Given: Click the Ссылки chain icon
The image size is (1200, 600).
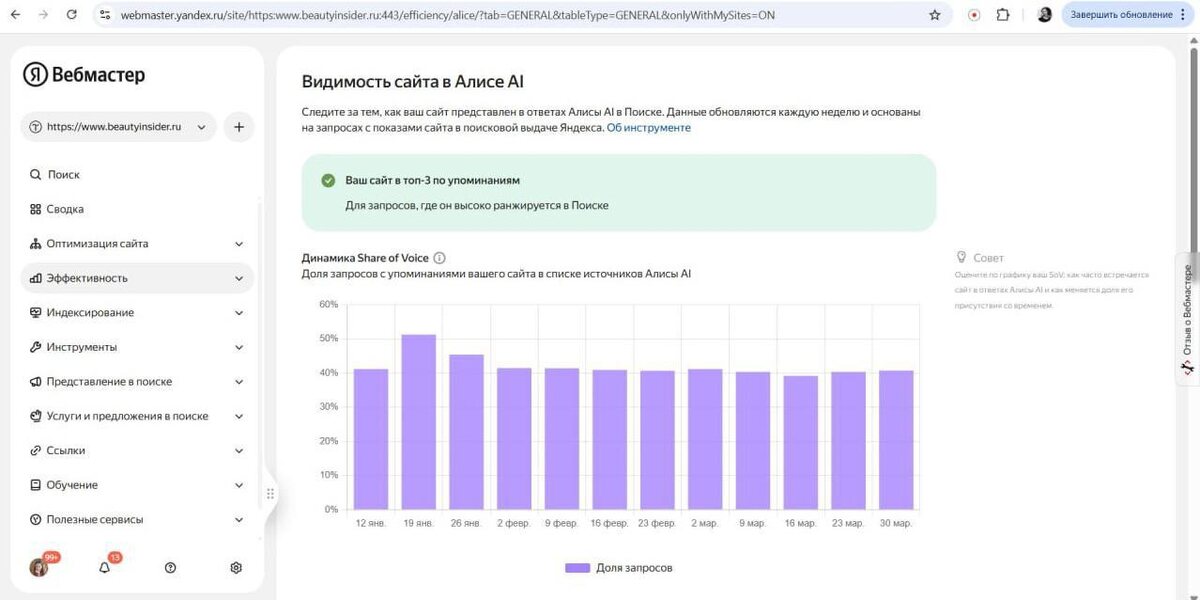Looking at the screenshot, I should pyautogui.click(x=36, y=450).
